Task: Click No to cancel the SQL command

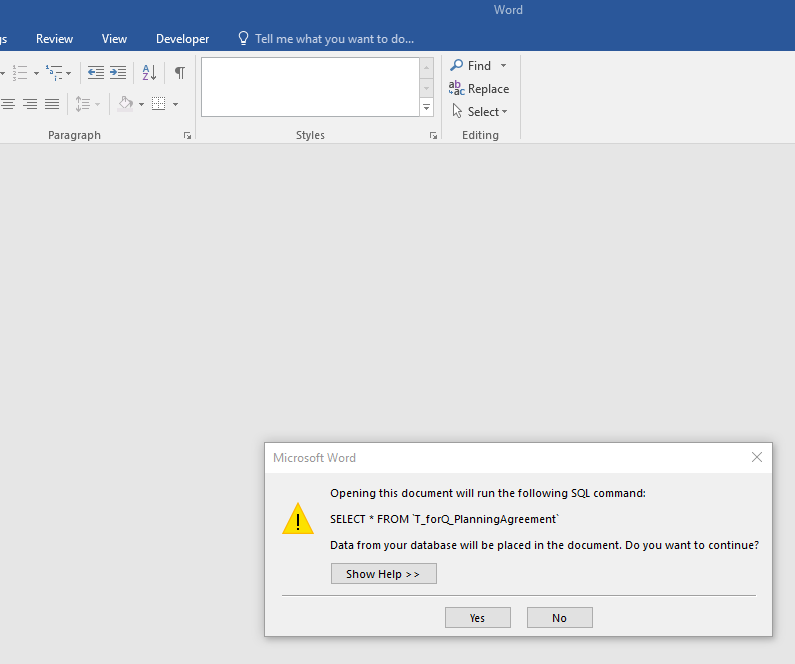Action: pos(560,618)
